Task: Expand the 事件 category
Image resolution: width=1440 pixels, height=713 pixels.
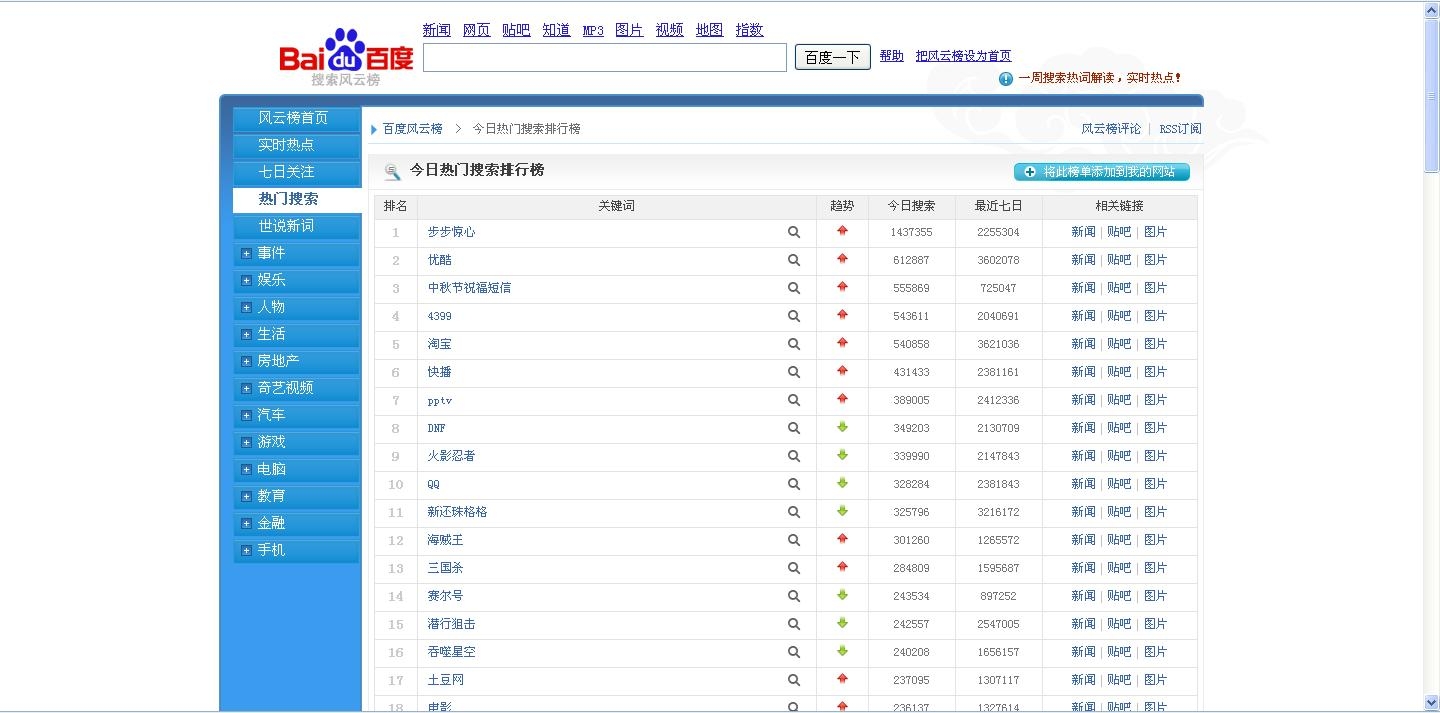Action: click(246, 254)
